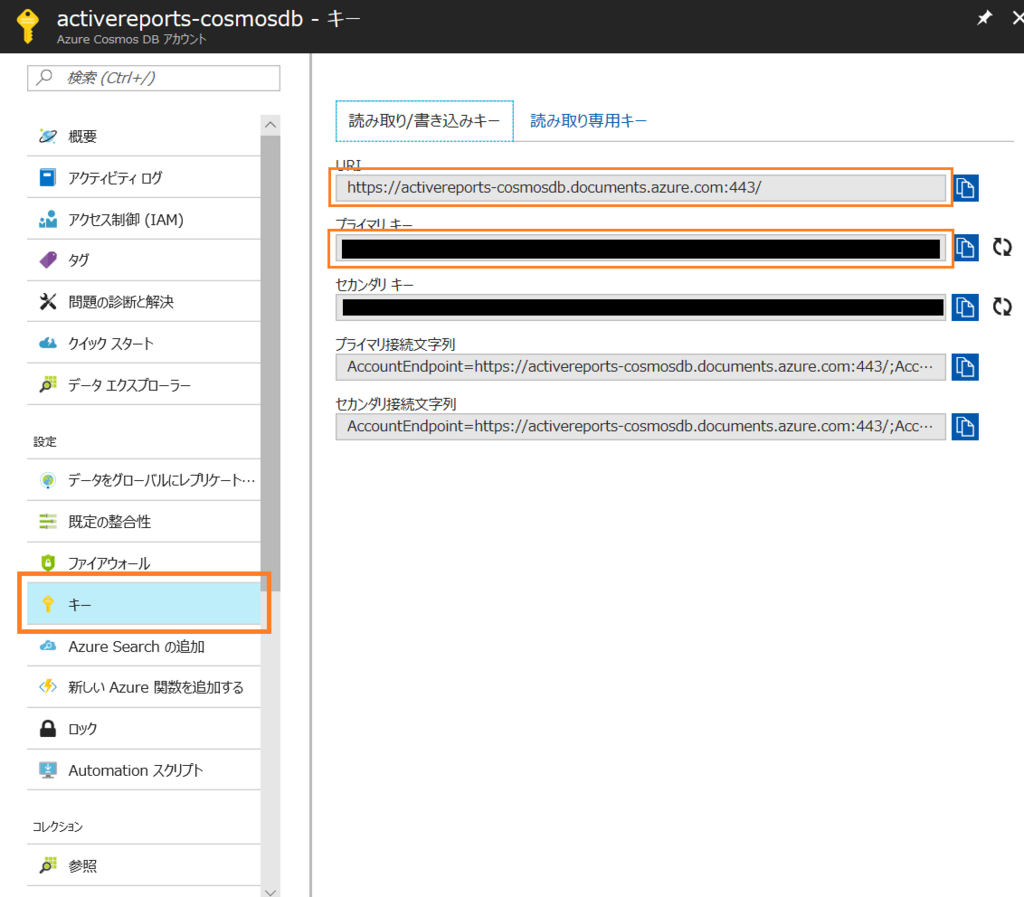This screenshot has height=897, width=1024.
Task: Click the アクセス制御 (IAM) people icon
Action: [48, 219]
